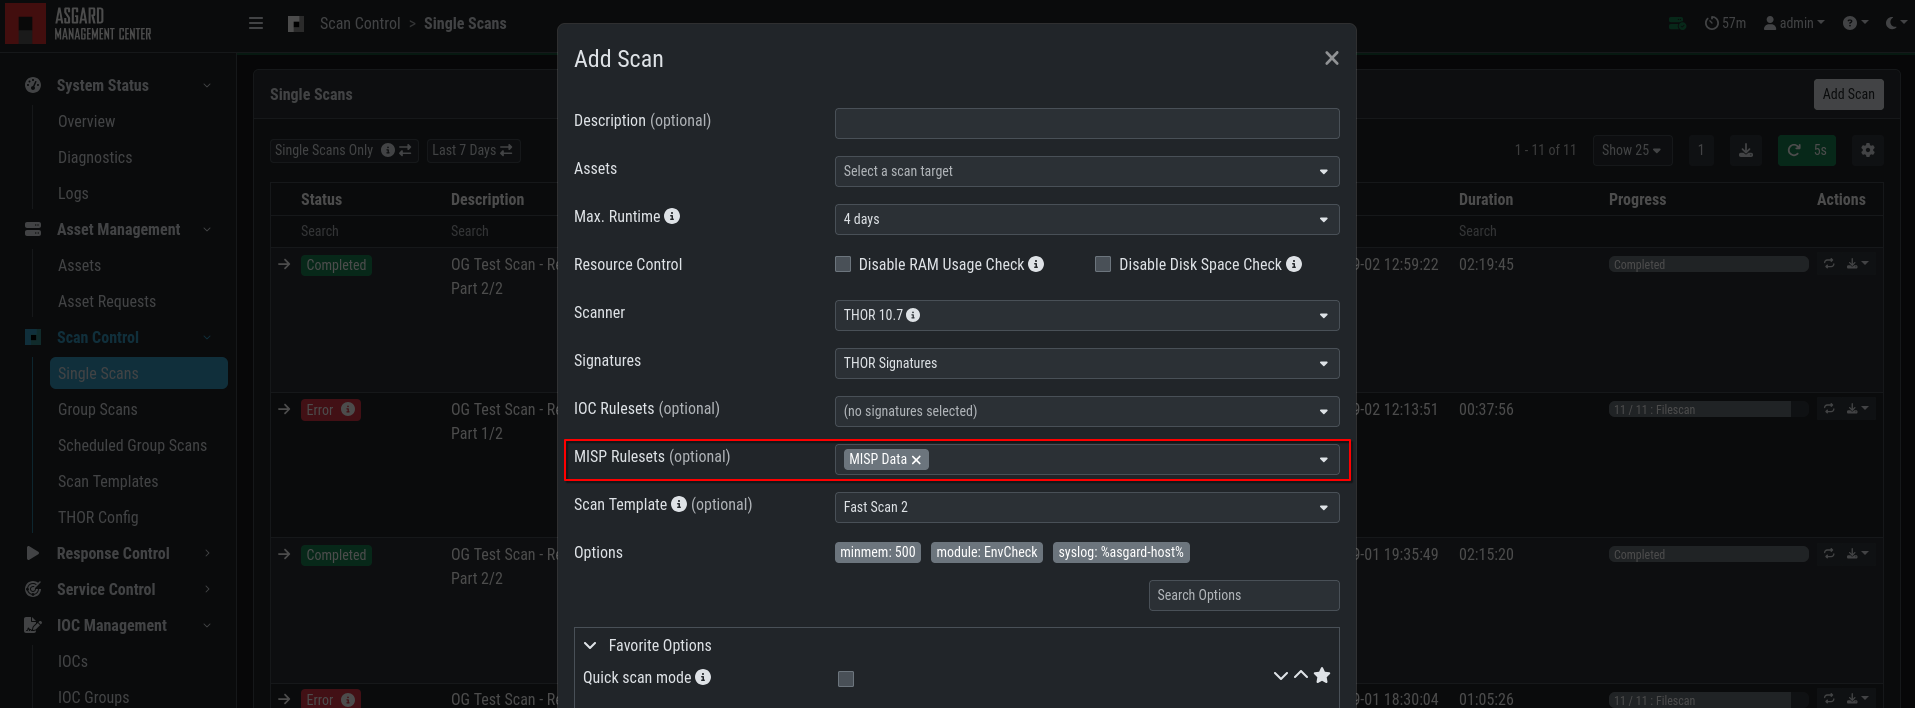
Task: Open the MISP Rulesets dropdown
Action: click(x=1087, y=459)
